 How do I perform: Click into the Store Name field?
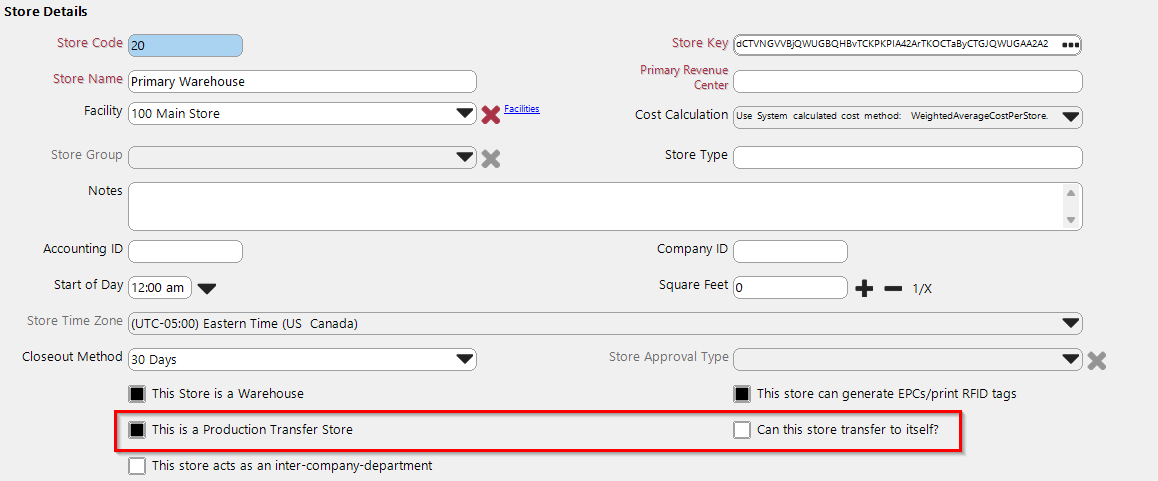pyautogui.click(x=300, y=81)
